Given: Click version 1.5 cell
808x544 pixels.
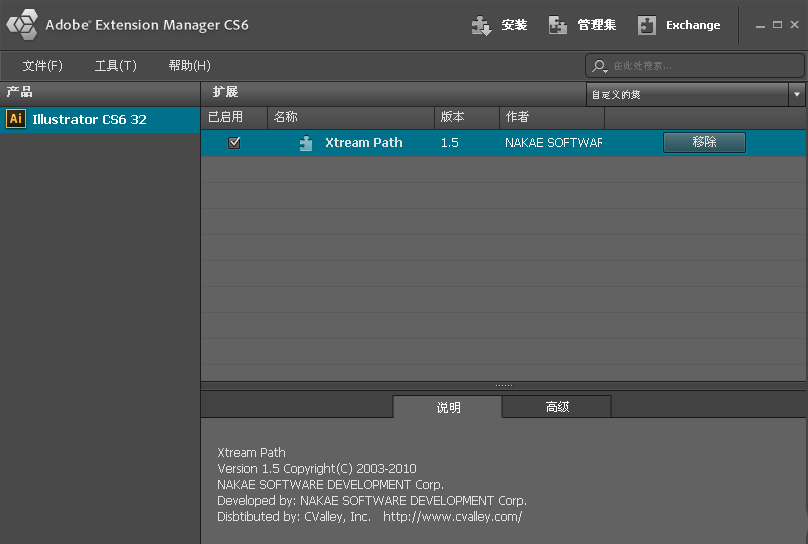Looking at the screenshot, I should 449,143.
